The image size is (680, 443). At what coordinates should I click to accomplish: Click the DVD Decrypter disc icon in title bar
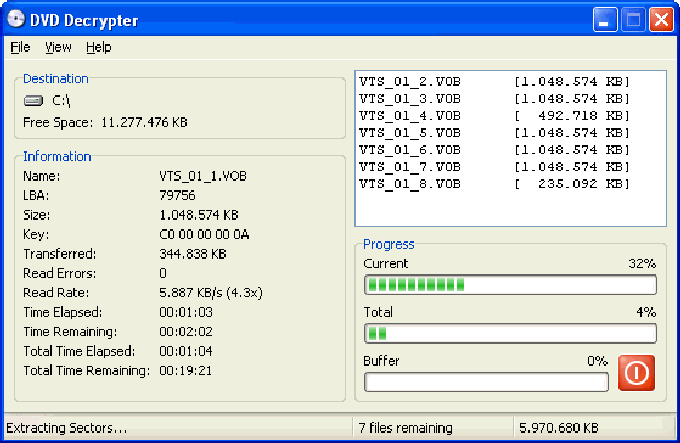coord(16,20)
